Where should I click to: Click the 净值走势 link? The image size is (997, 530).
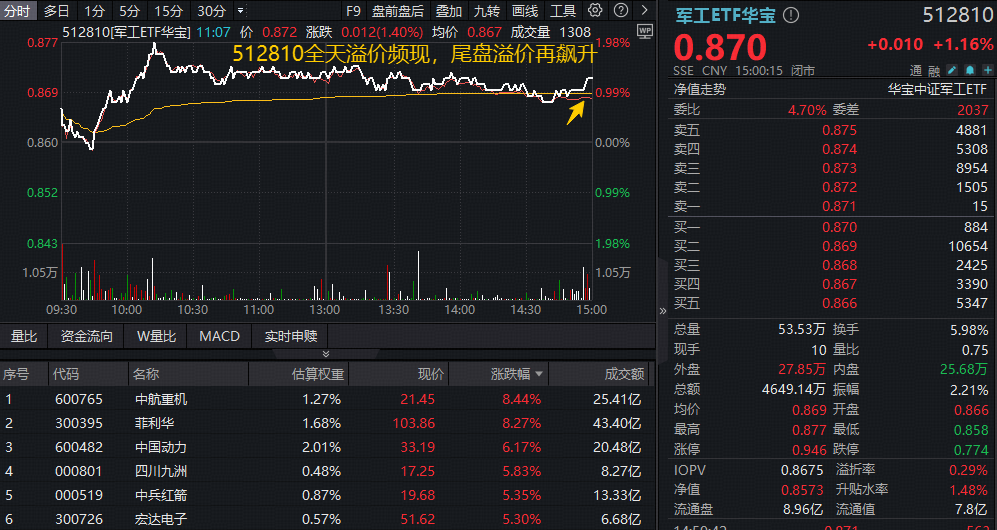click(x=699, y=90)
